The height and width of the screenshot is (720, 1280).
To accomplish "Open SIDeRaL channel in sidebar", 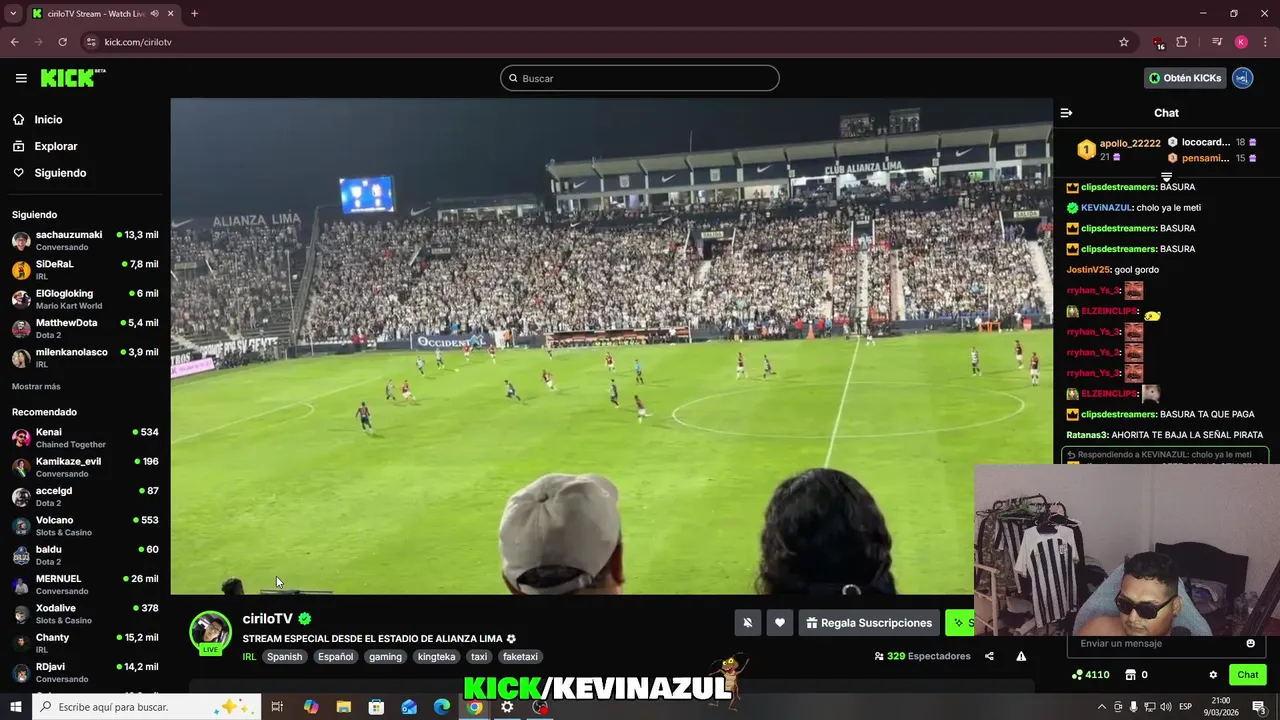I will [85, 270].
